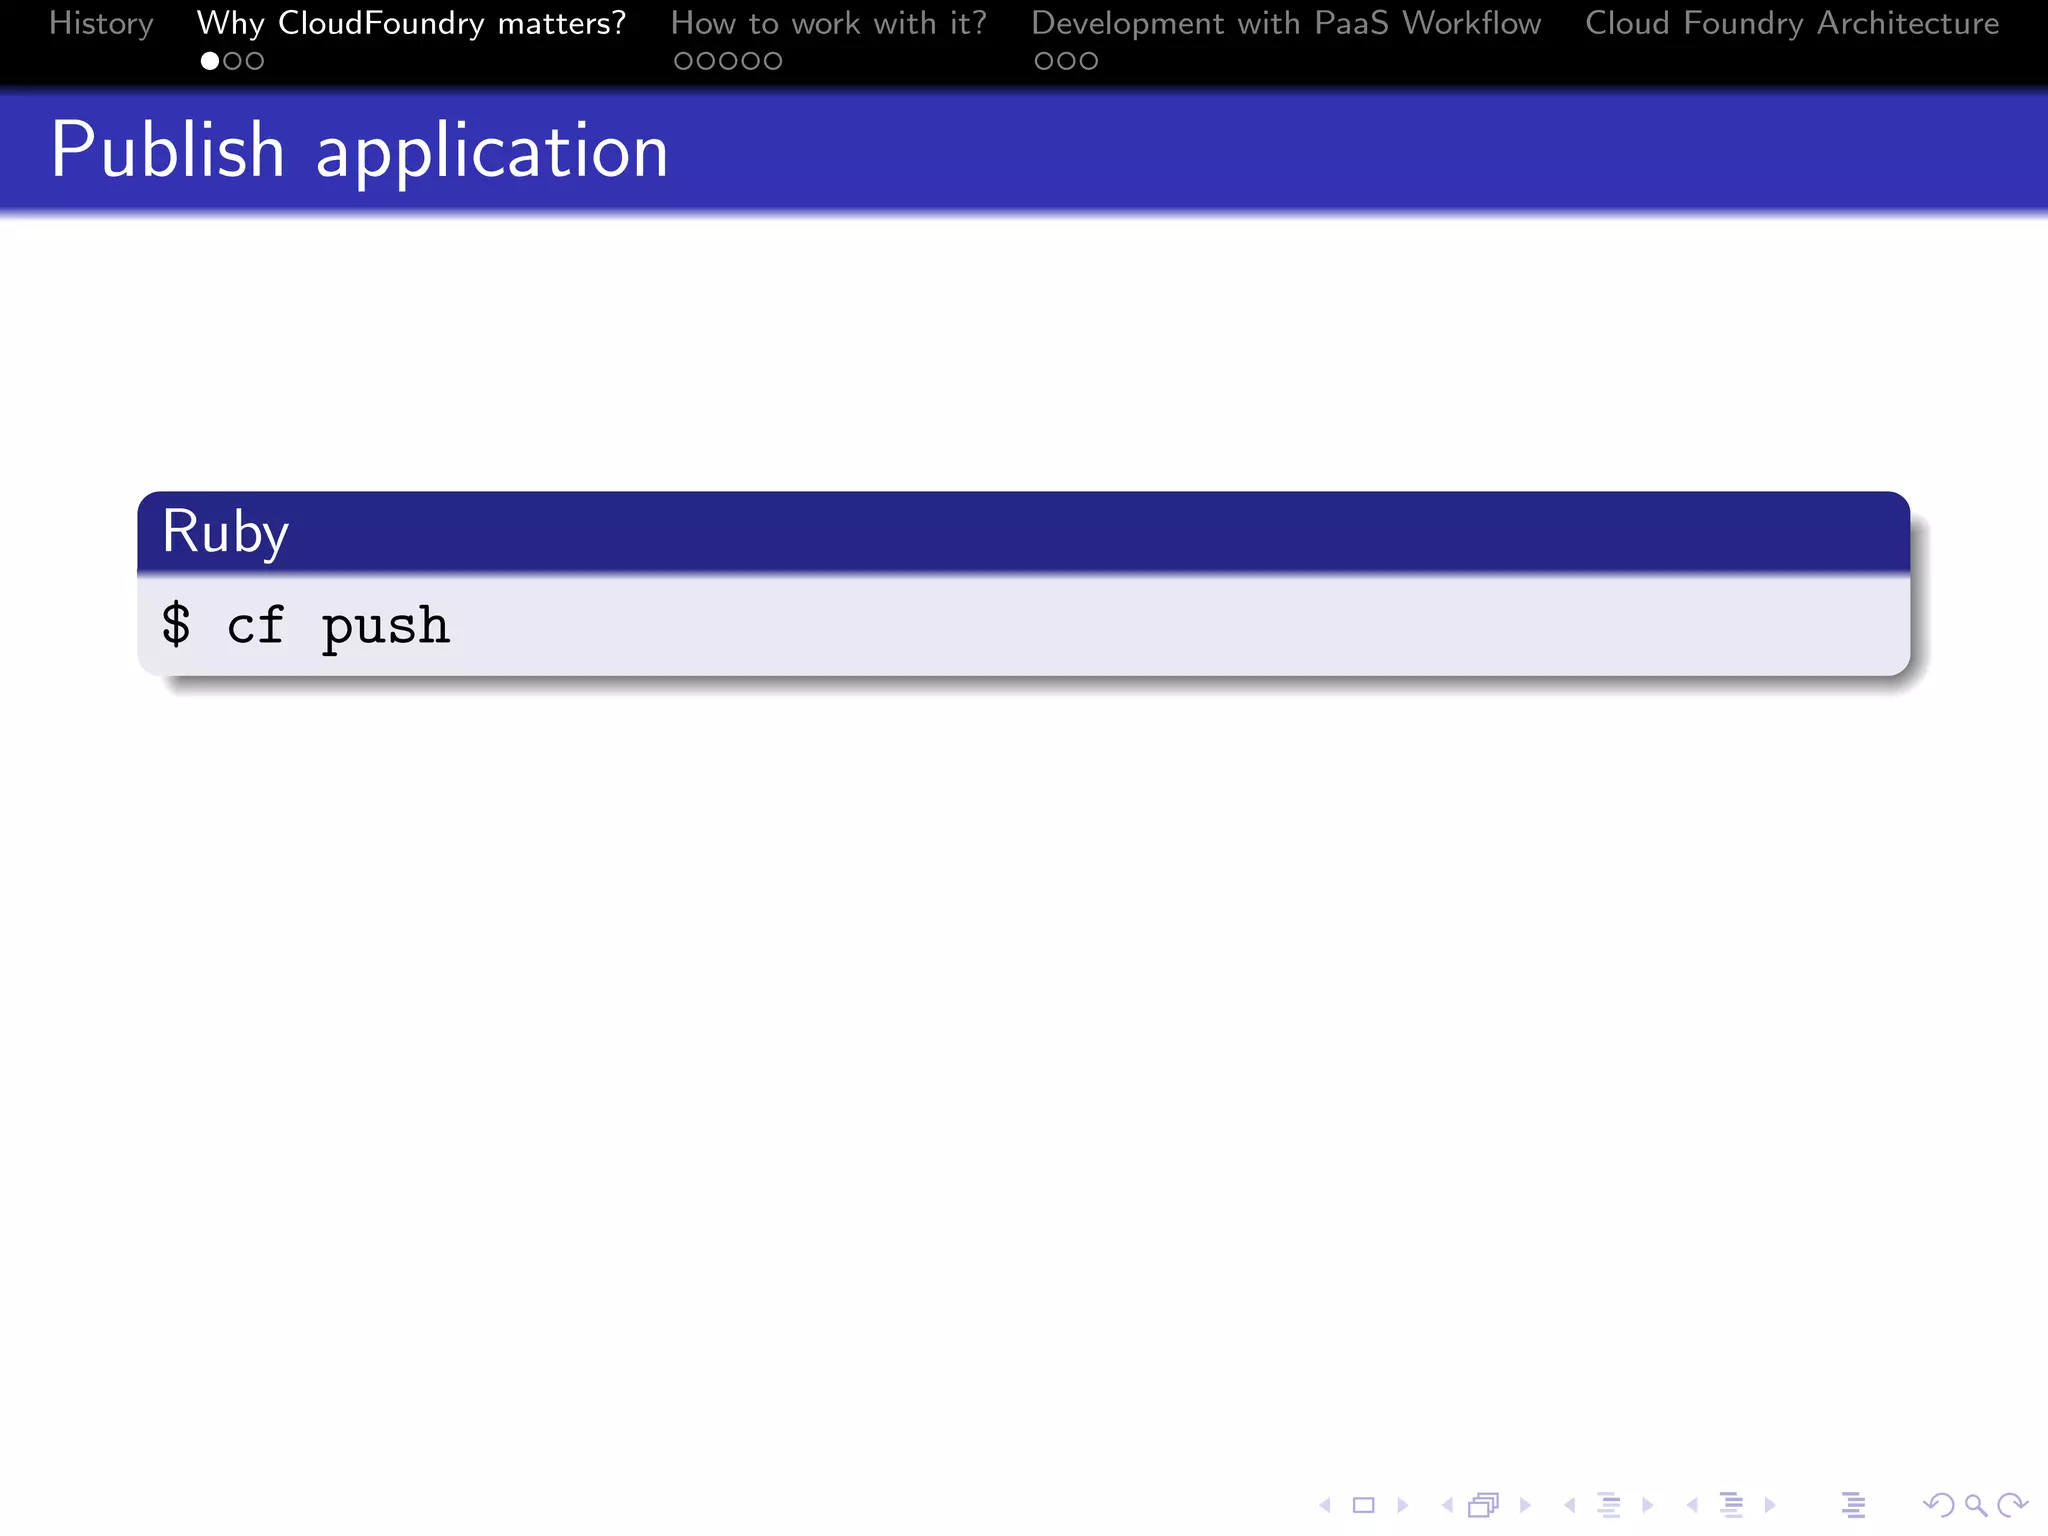Click the stacked frames navigation icon
Image resolution: width=2048 pixels, height=1536 pixels.
pos(1484,1505)
